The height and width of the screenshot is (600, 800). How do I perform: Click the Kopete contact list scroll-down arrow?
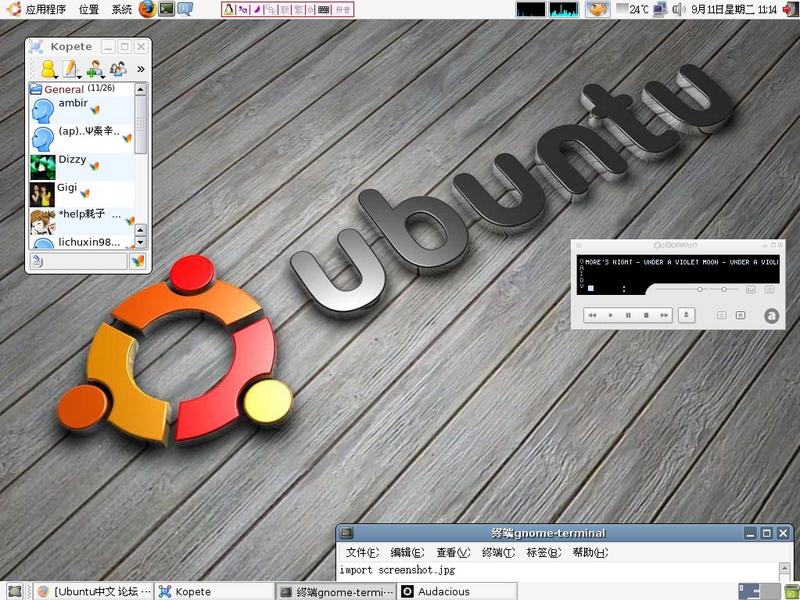(x=140, y=242)
